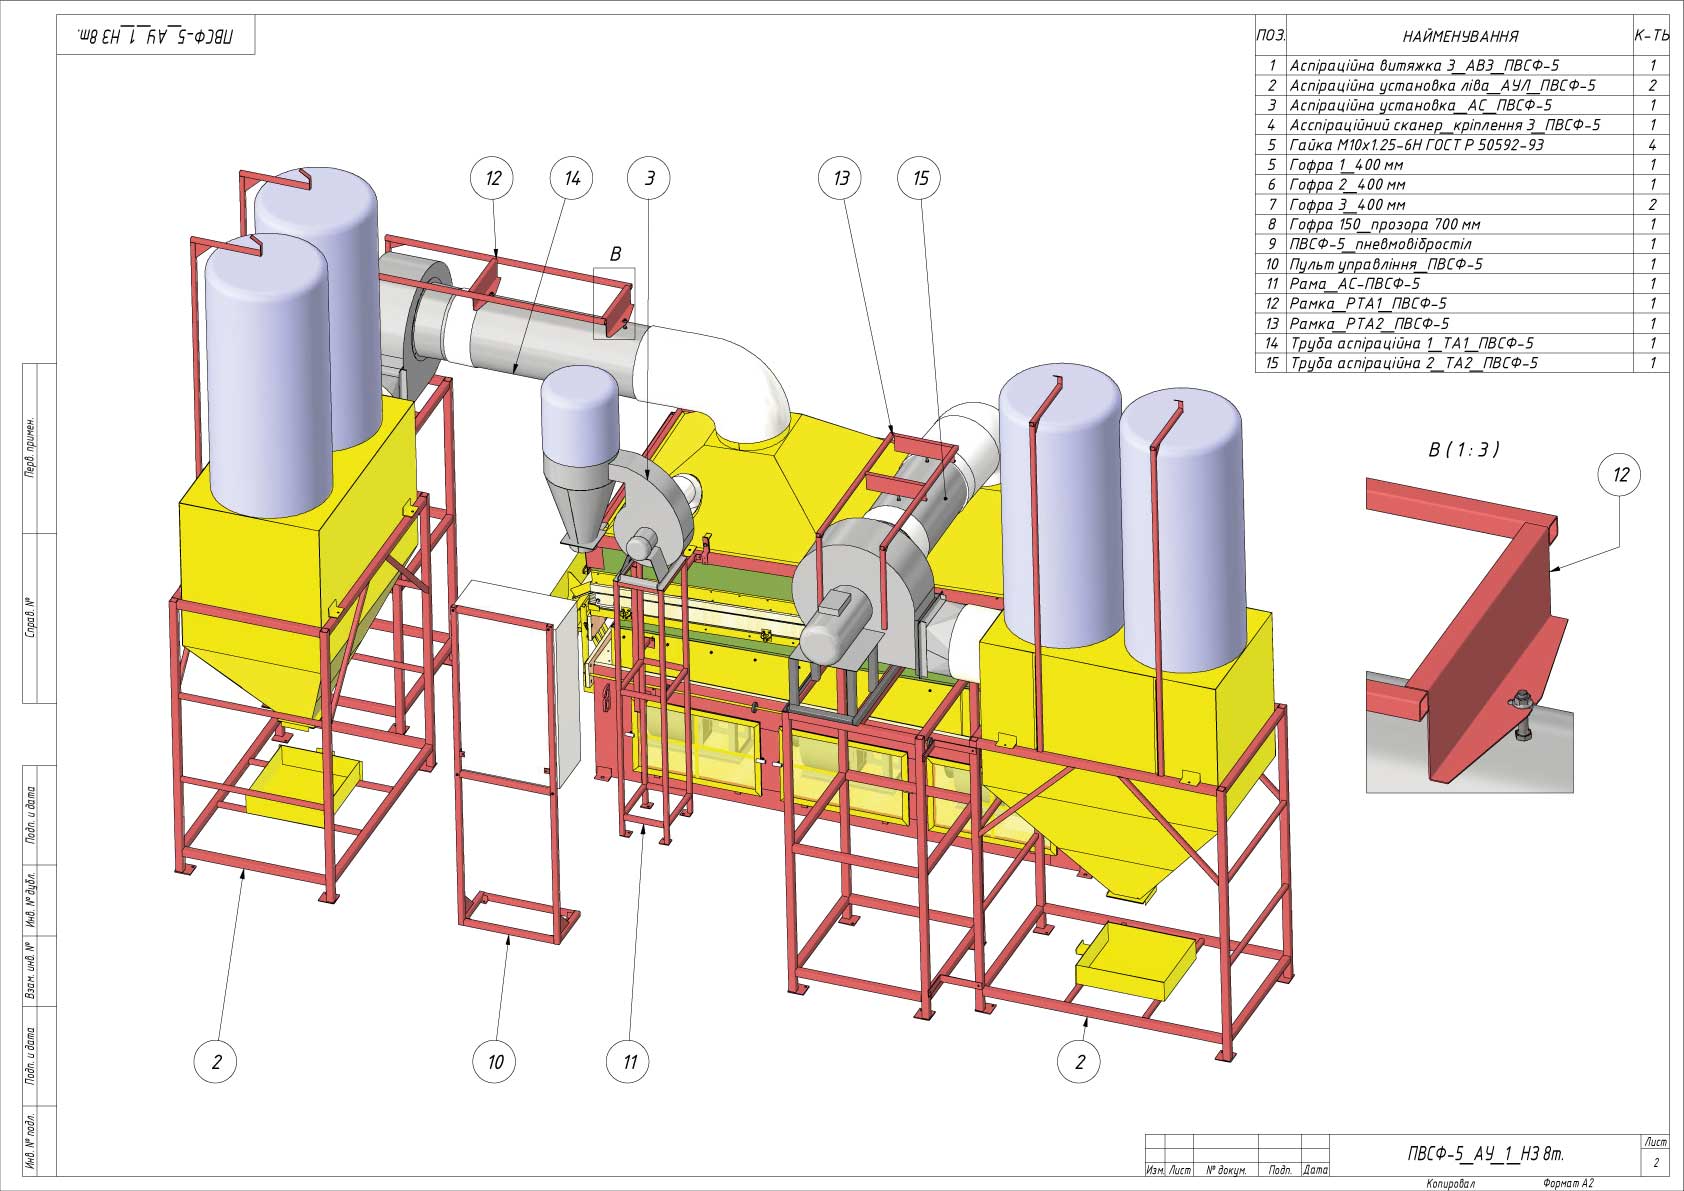Click the 'ПОЗ.' position column header
The width and height of the screenshot is (1684, 1191).
click(x=1271, y=35)
